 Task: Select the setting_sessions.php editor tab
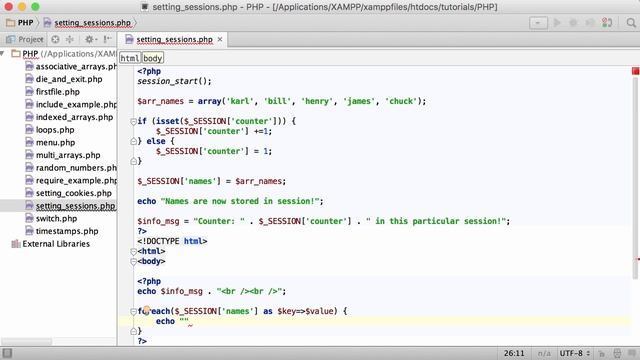click(174, 39)
